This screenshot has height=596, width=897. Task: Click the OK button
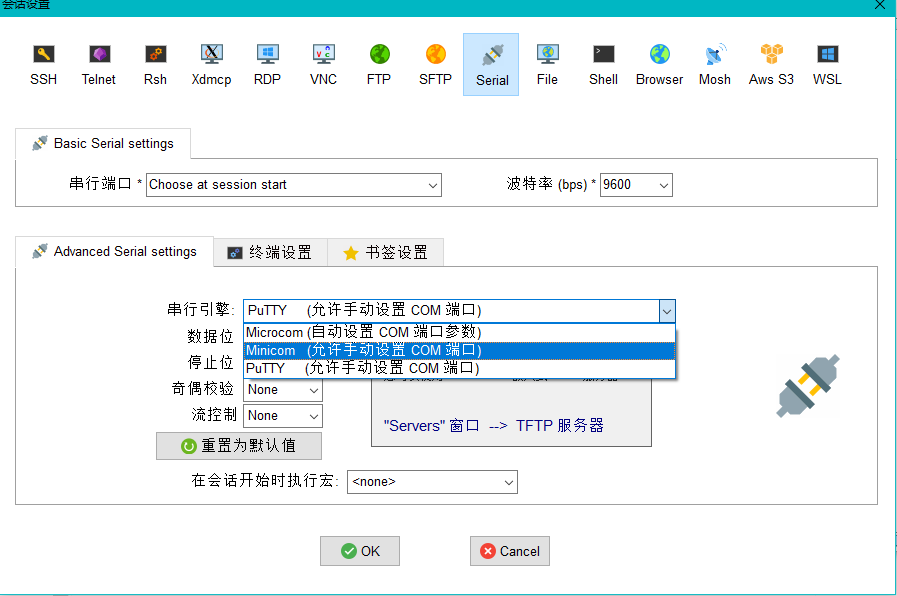coord(360,551)
